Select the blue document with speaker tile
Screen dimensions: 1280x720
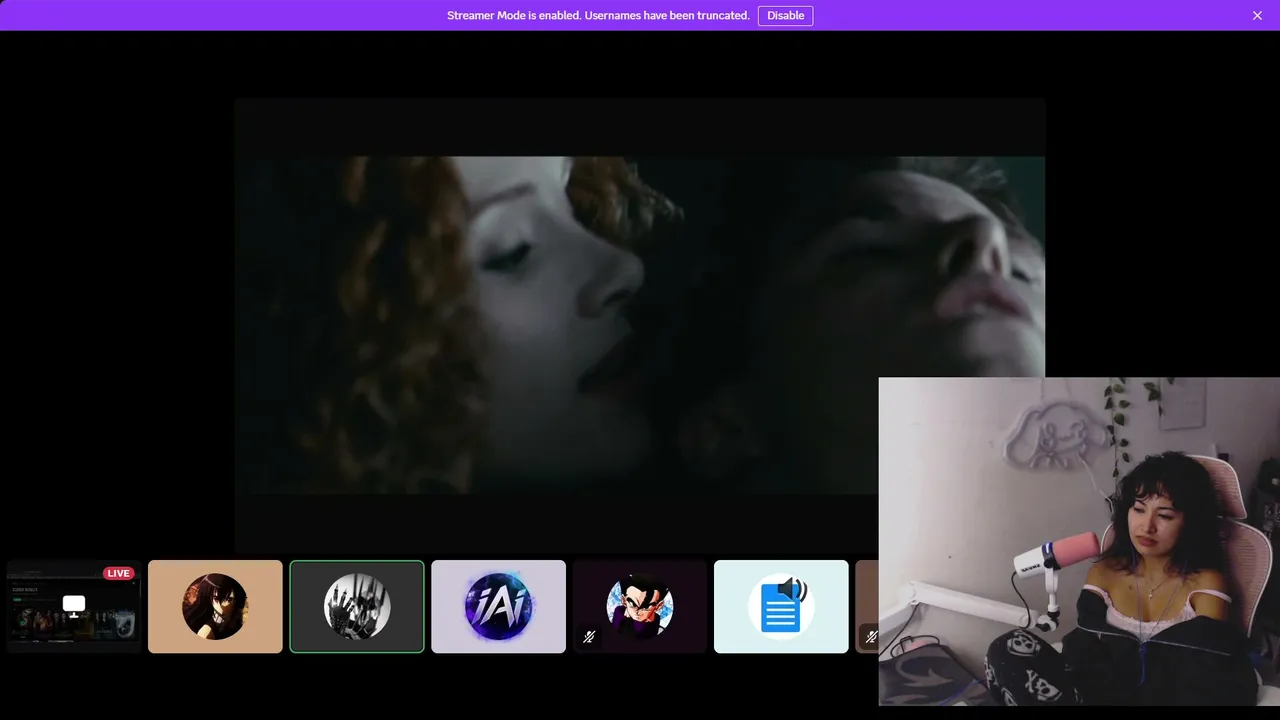(x=781, y=606)
